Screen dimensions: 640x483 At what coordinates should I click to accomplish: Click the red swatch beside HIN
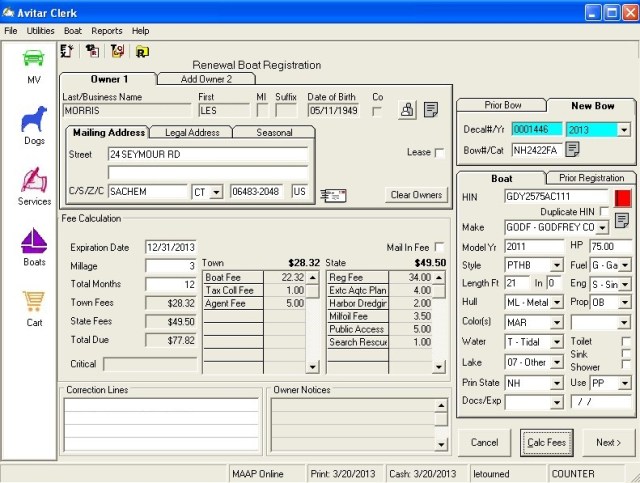pos(622,197)
